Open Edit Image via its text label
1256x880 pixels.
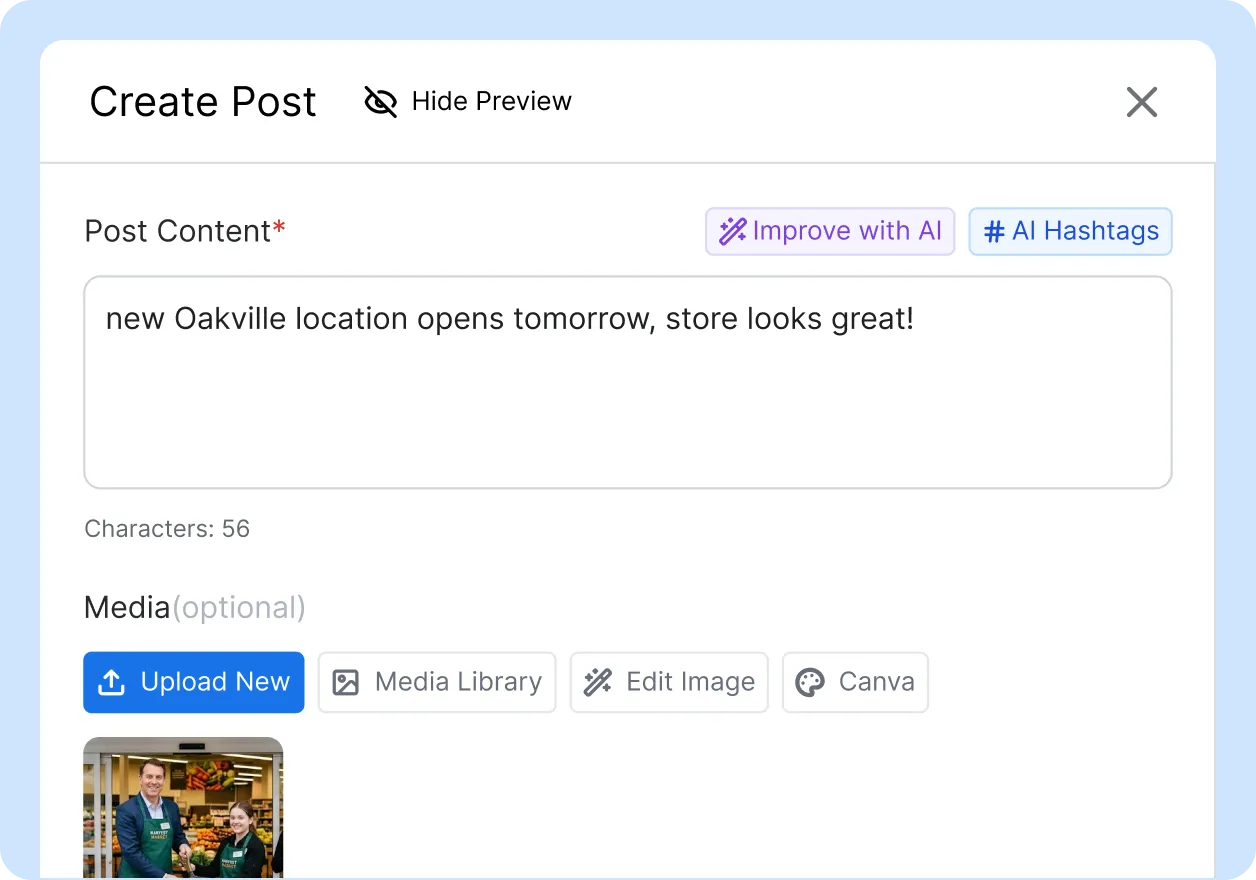tap(690, 682)
